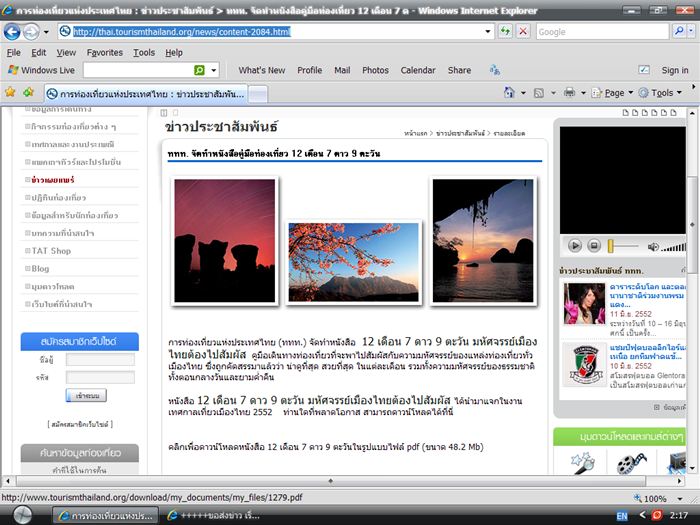Click the Sign in link
Viewport: 700px width, 525px height.
tap(675, 70)
